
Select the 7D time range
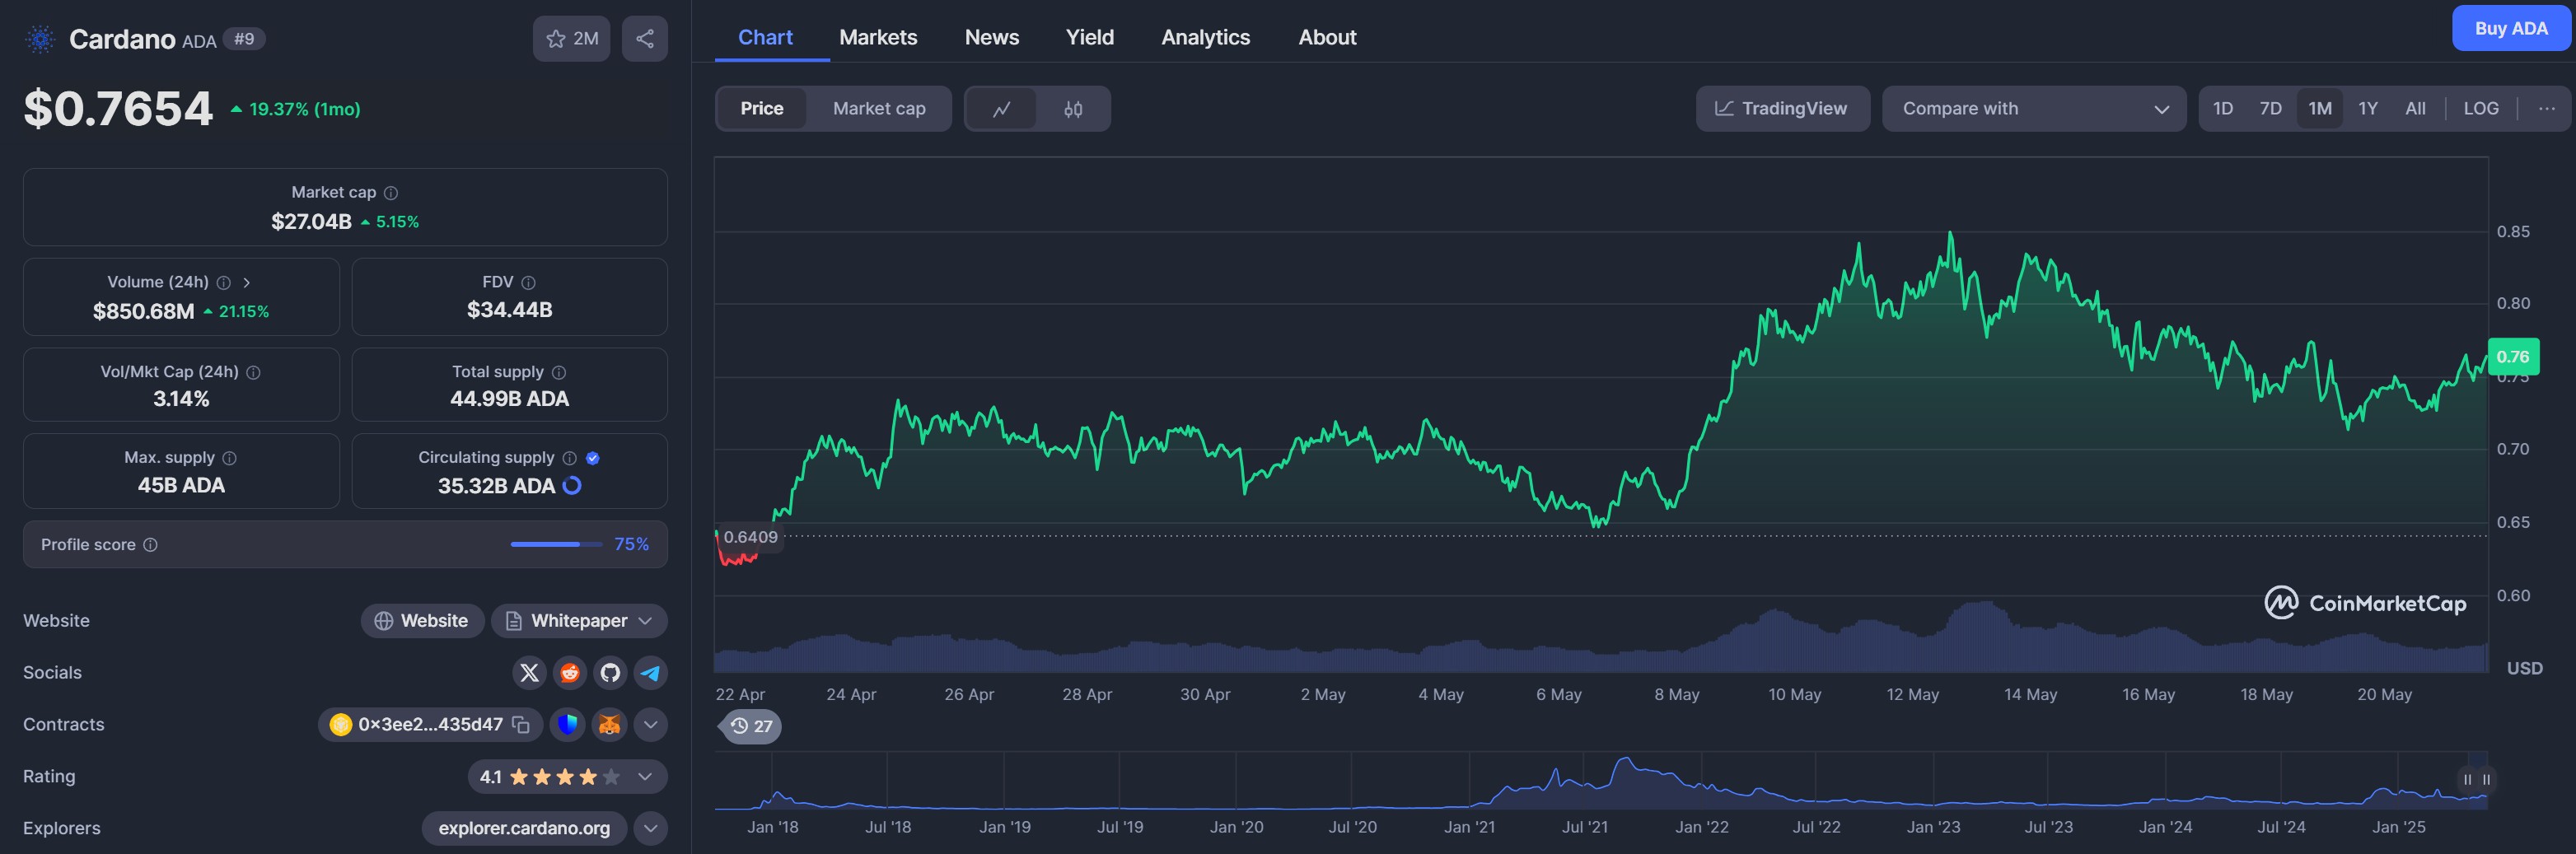(2271, 109)
